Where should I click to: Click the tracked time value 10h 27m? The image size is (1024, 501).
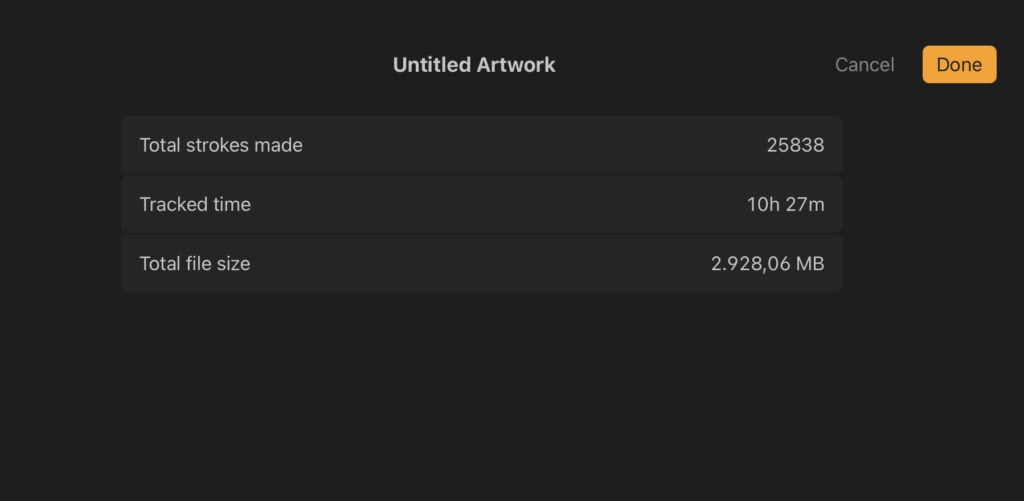click(x=785, y=204)
